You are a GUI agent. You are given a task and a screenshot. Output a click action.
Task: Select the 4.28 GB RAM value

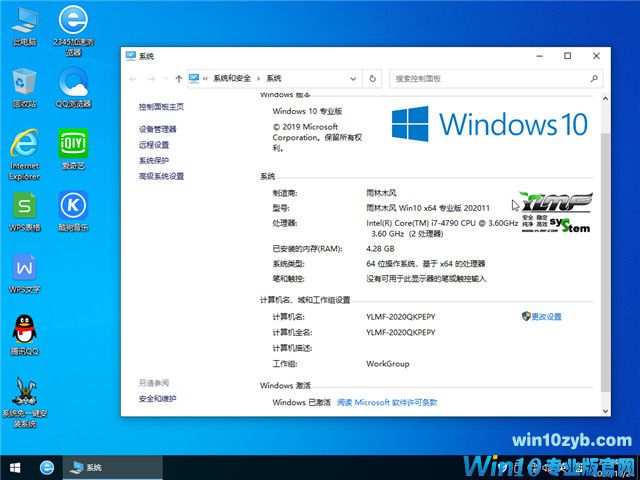380,249
